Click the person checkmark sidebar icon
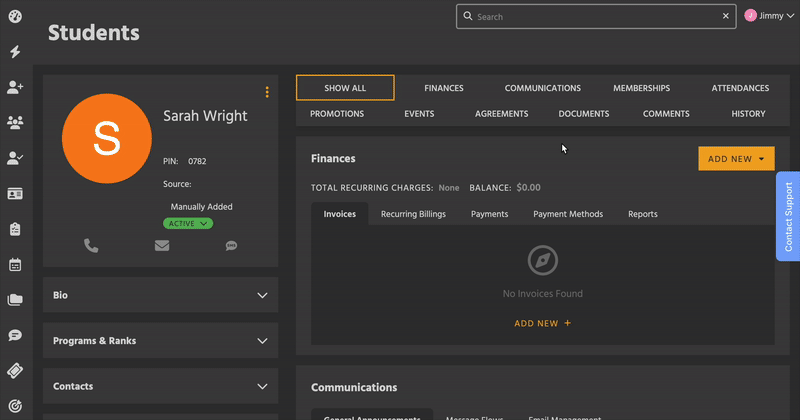The image size is (800, 420). (x=15, y=158)
